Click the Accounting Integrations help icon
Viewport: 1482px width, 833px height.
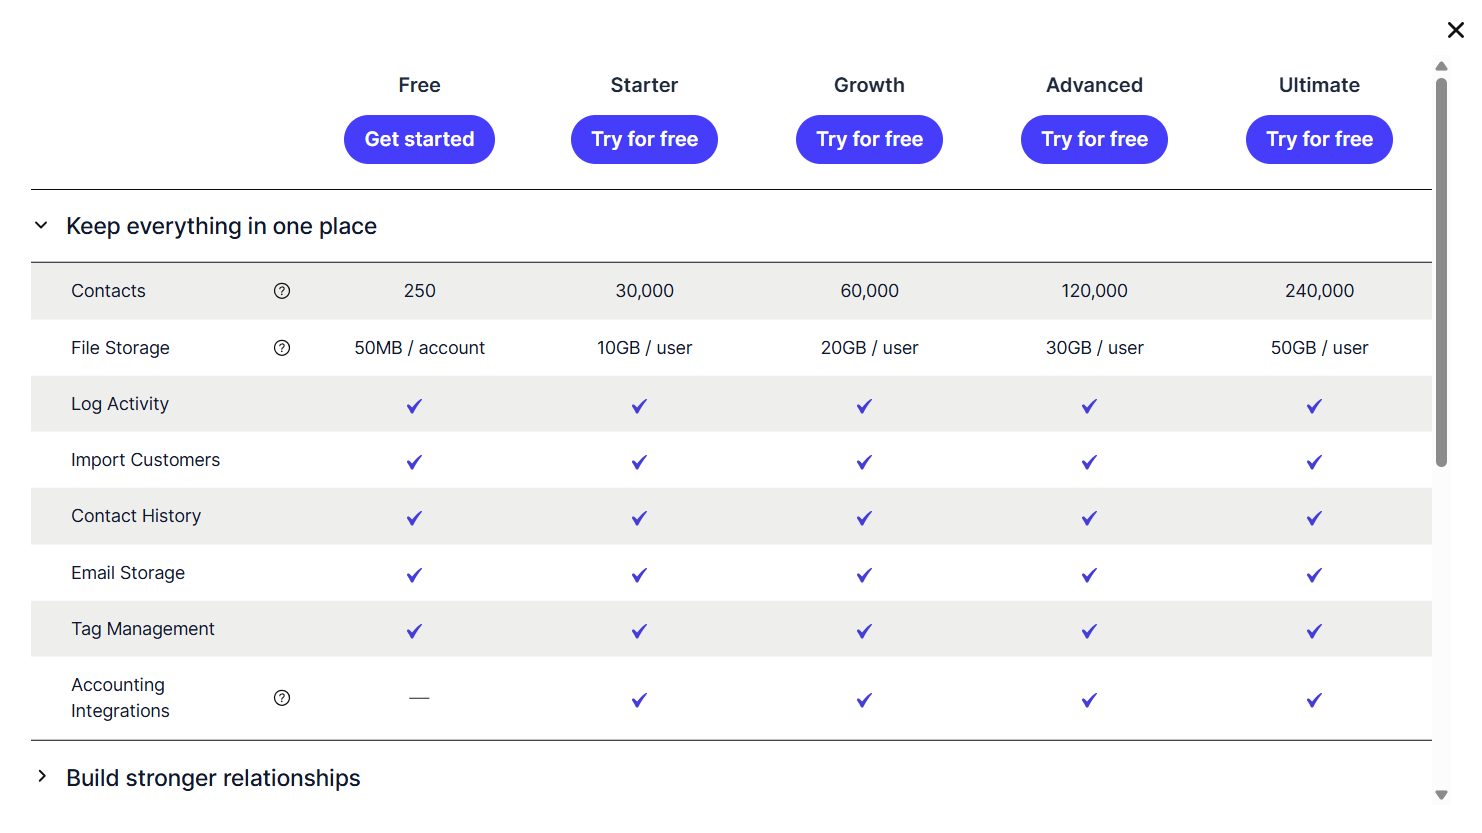(282, 698)
